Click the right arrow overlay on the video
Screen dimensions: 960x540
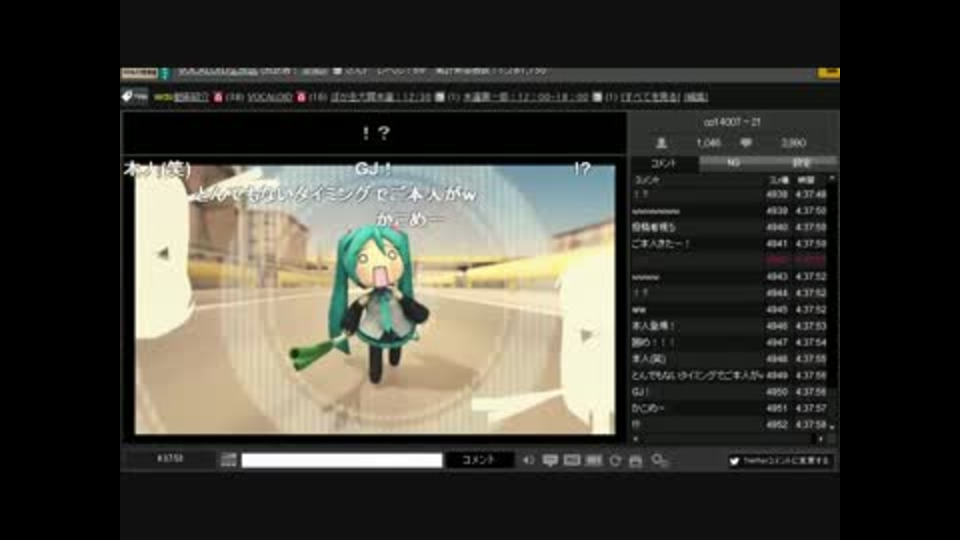pos(587,335)
